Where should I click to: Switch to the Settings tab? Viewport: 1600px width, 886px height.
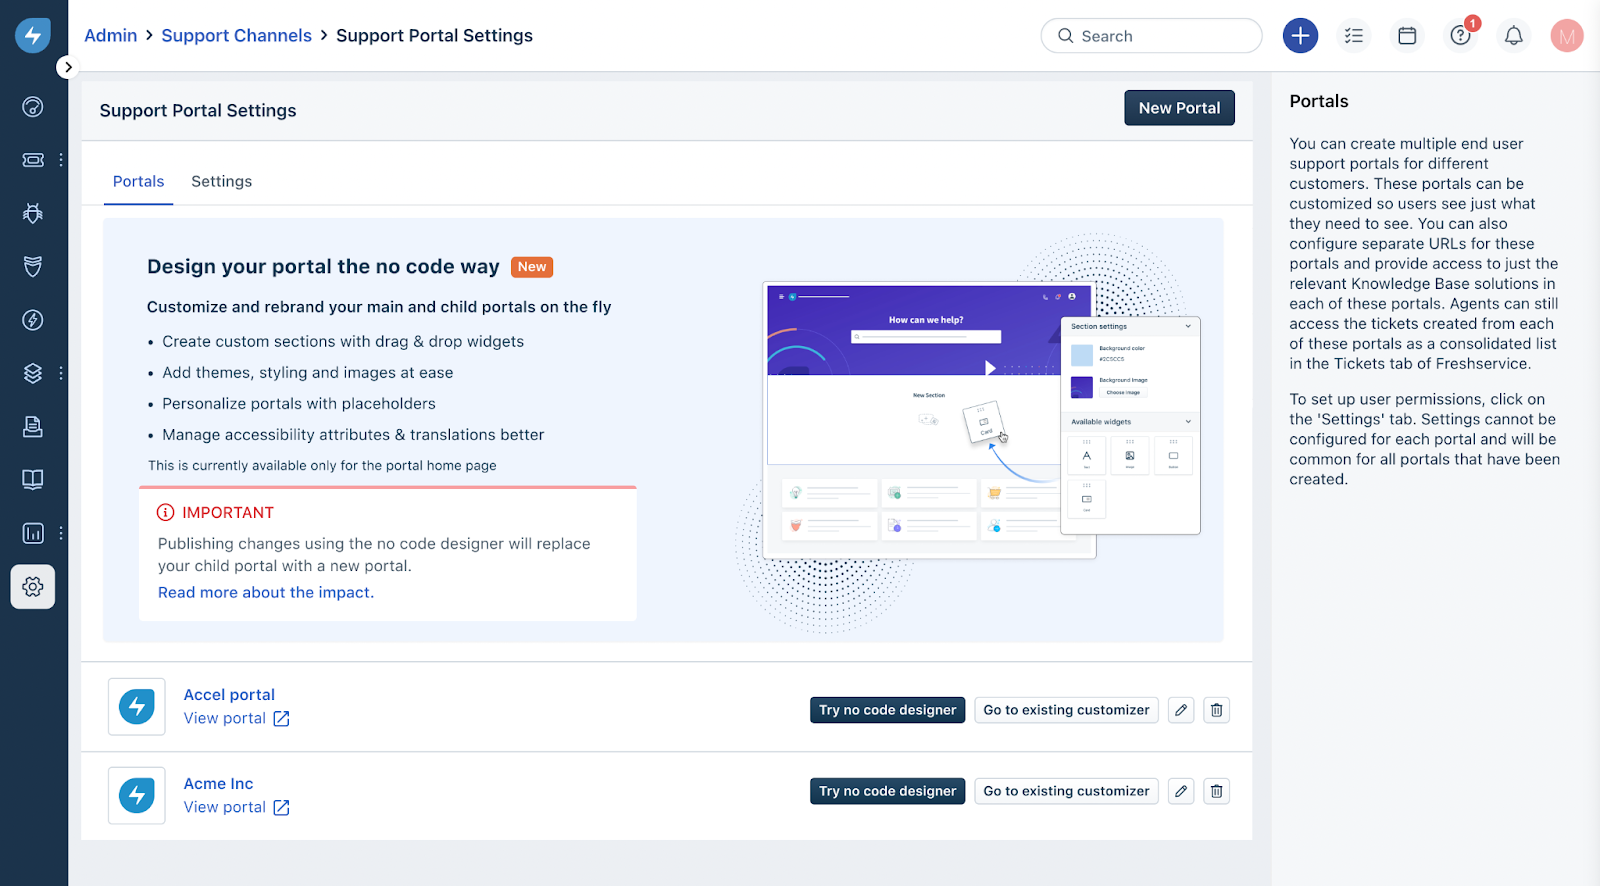click(222, 182)
